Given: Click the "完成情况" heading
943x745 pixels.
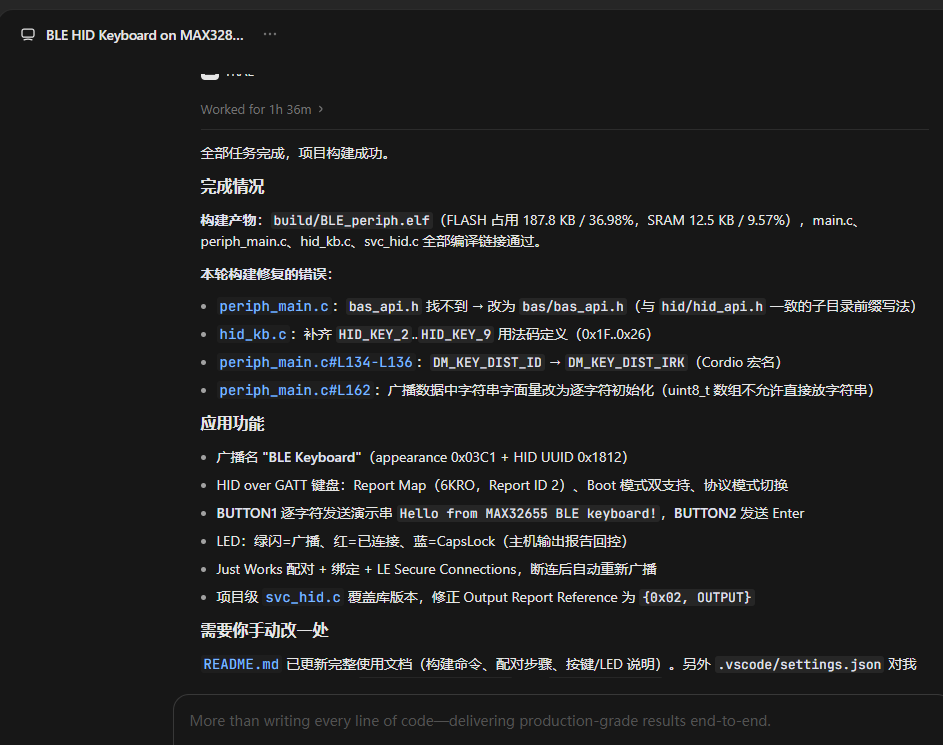Looking at the screenshot, I should point(232,186).
